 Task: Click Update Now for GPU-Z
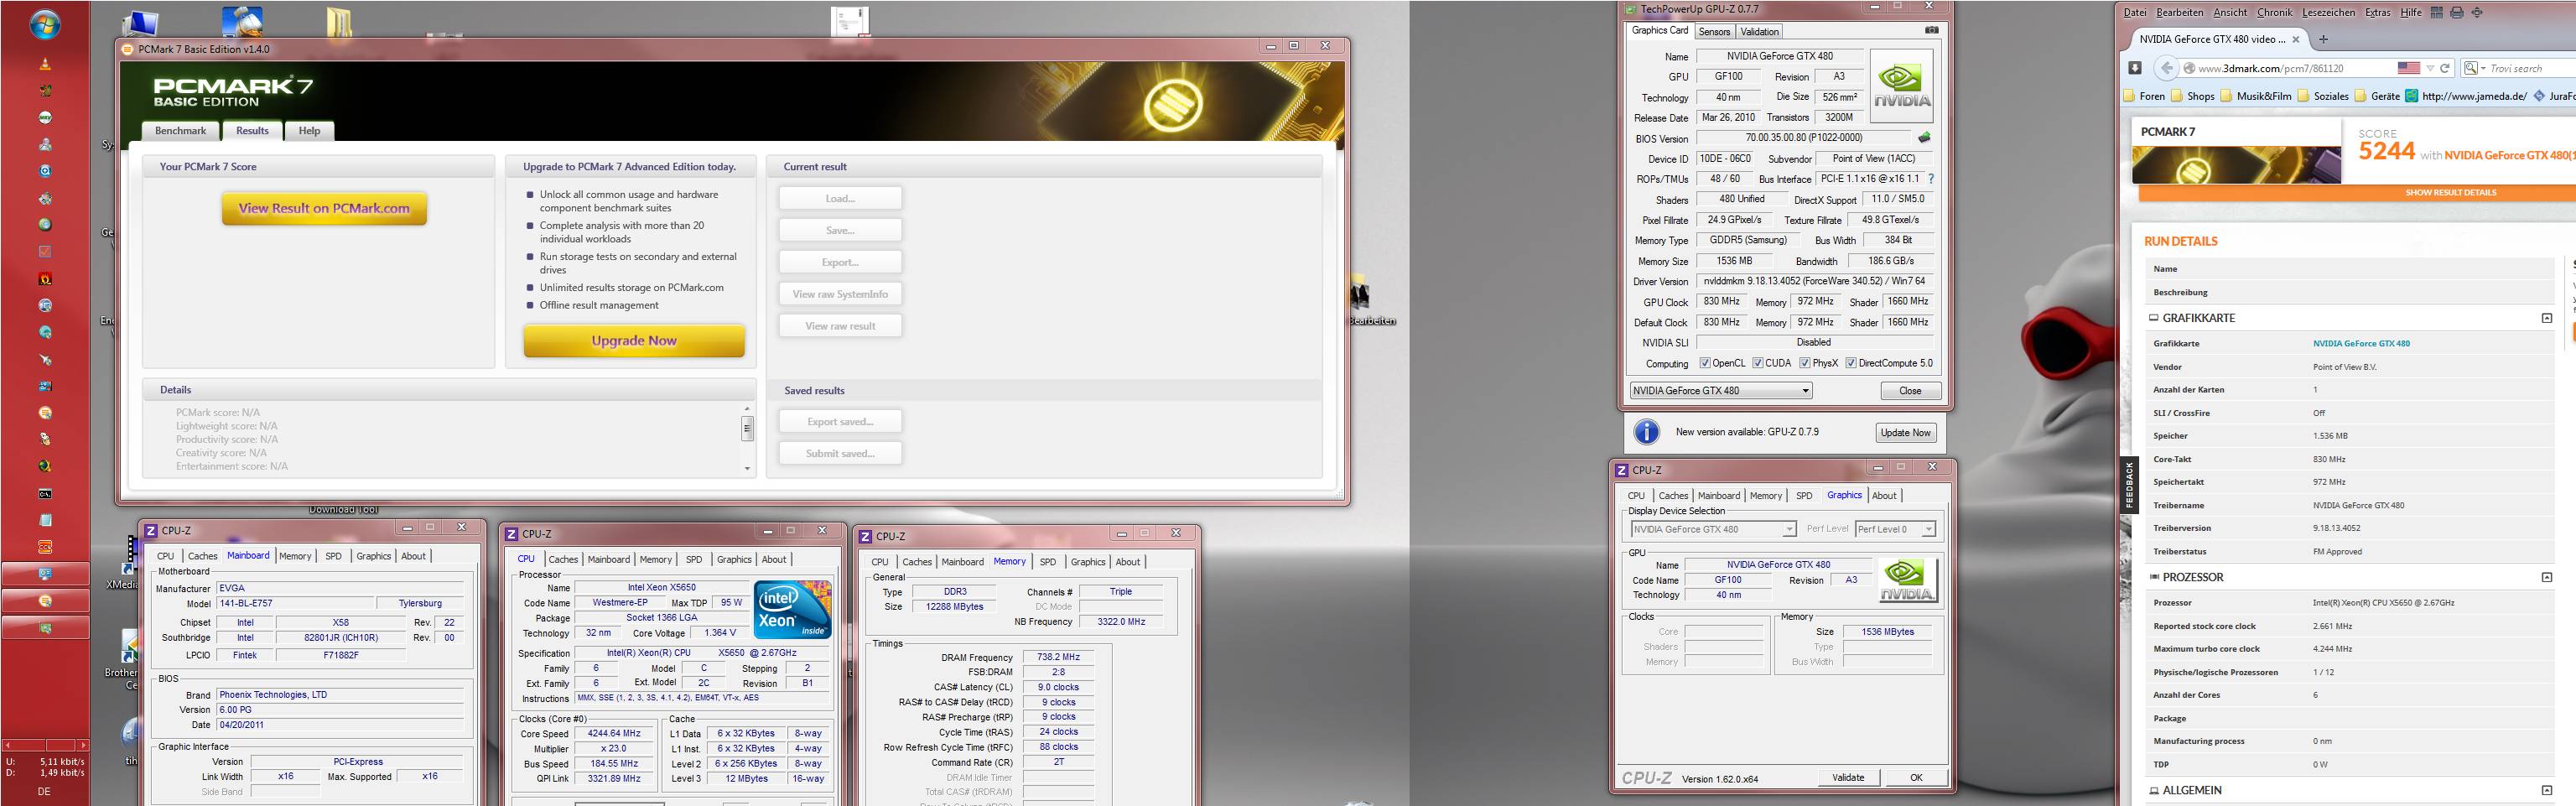tap(1905, 432)
